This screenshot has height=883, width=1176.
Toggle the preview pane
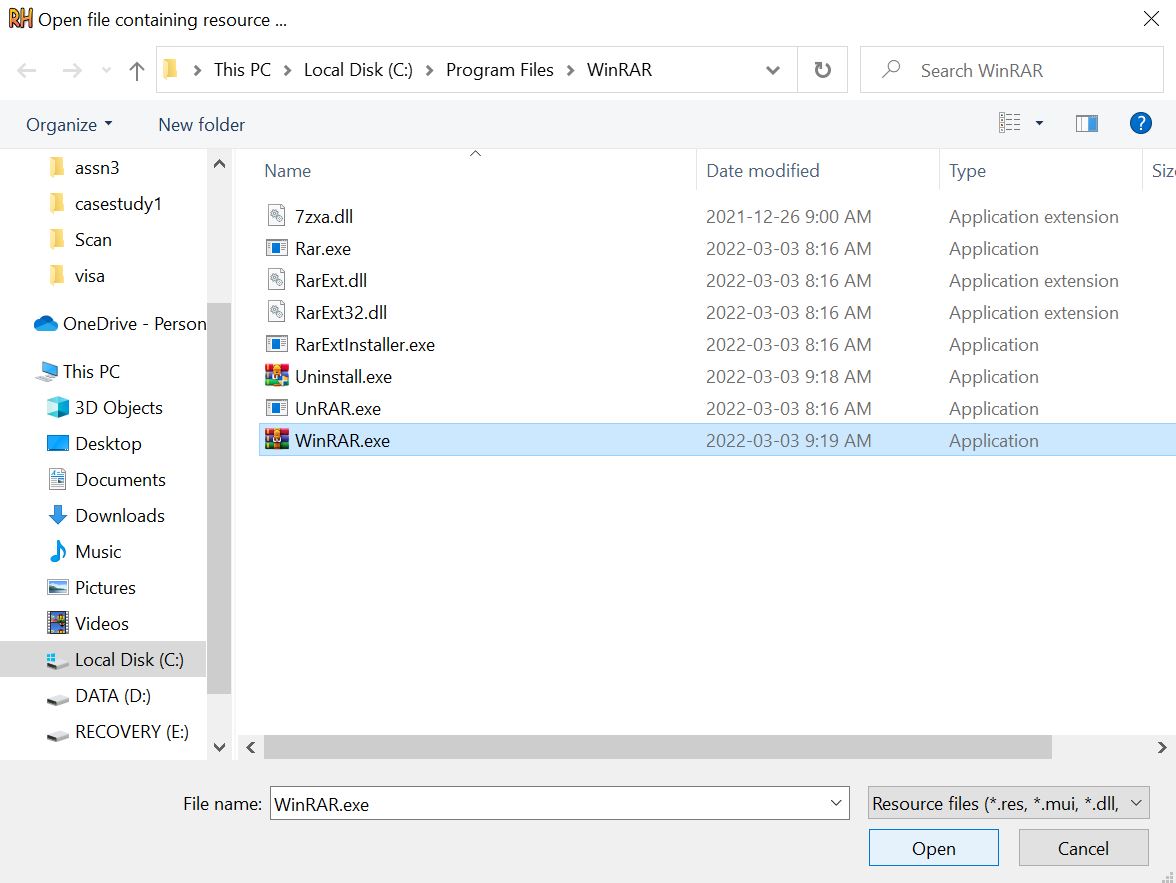[1086, 122]
